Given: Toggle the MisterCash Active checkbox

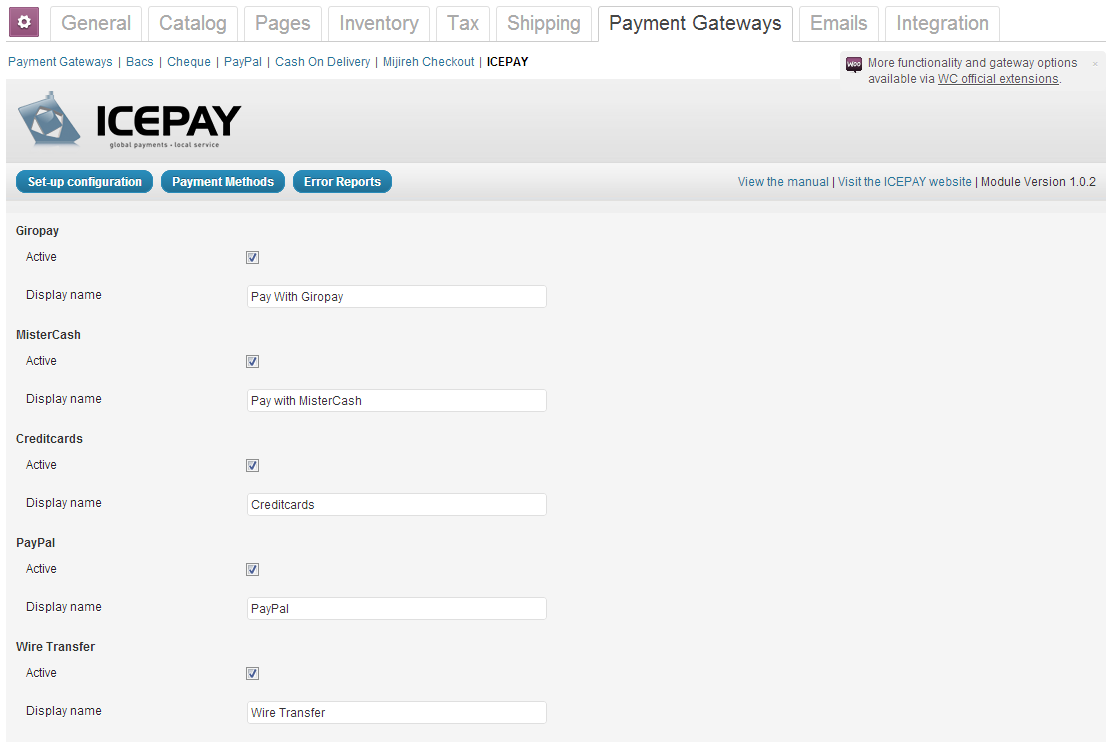Looking at the screenshot, I should tap(252, 361).
